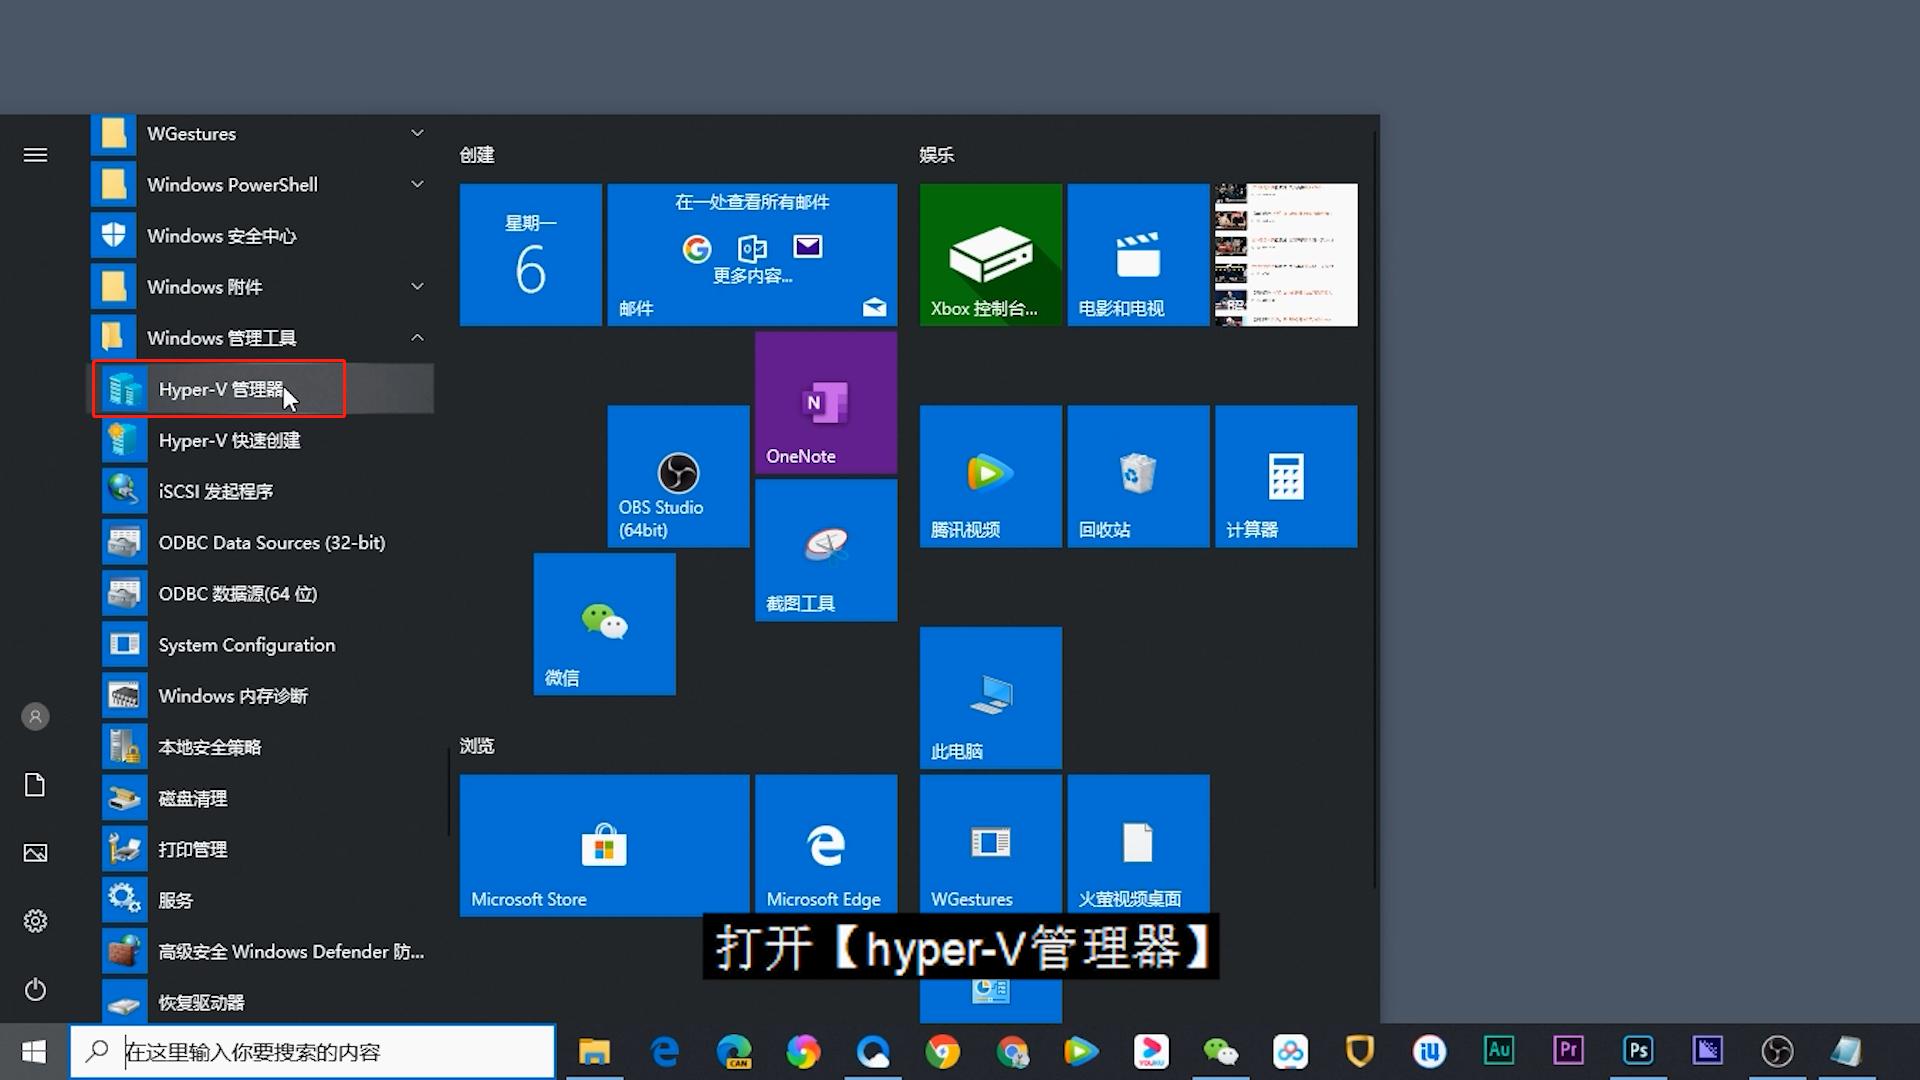
Task: Open Photoshop from the taskbar
Action: click(x=1638, y=1051)
